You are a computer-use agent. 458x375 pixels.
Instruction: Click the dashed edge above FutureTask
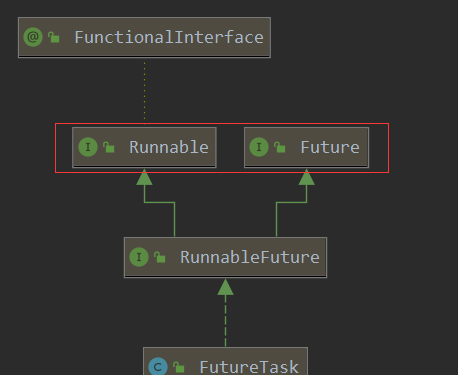coord(225,321)
